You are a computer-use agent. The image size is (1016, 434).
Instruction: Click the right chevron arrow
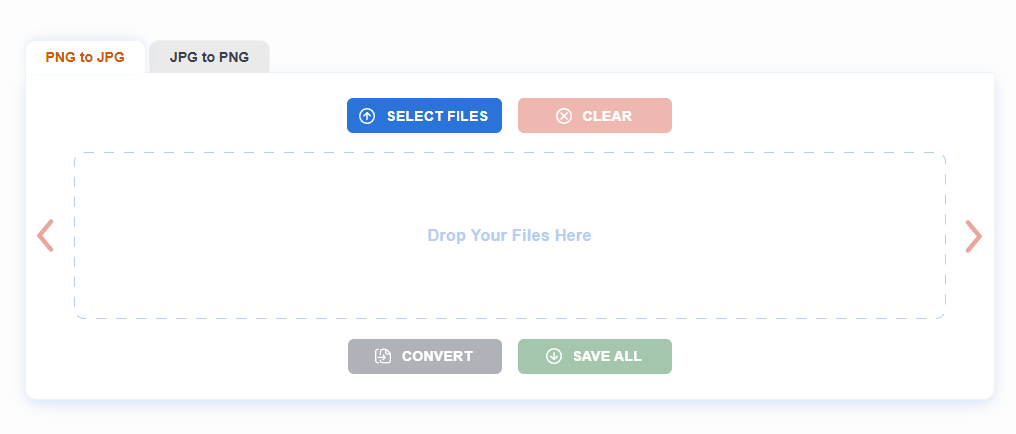[974, 236]
